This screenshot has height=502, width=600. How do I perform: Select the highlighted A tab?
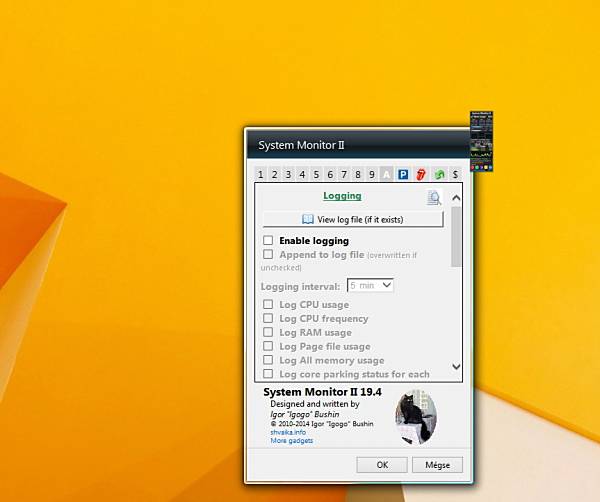coord(386,174)
